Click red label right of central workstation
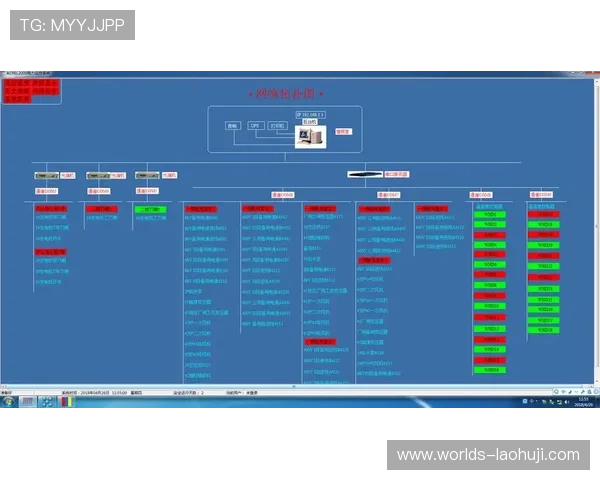The height and width of the screenshot is (480, 600). [x=343, y=130]
